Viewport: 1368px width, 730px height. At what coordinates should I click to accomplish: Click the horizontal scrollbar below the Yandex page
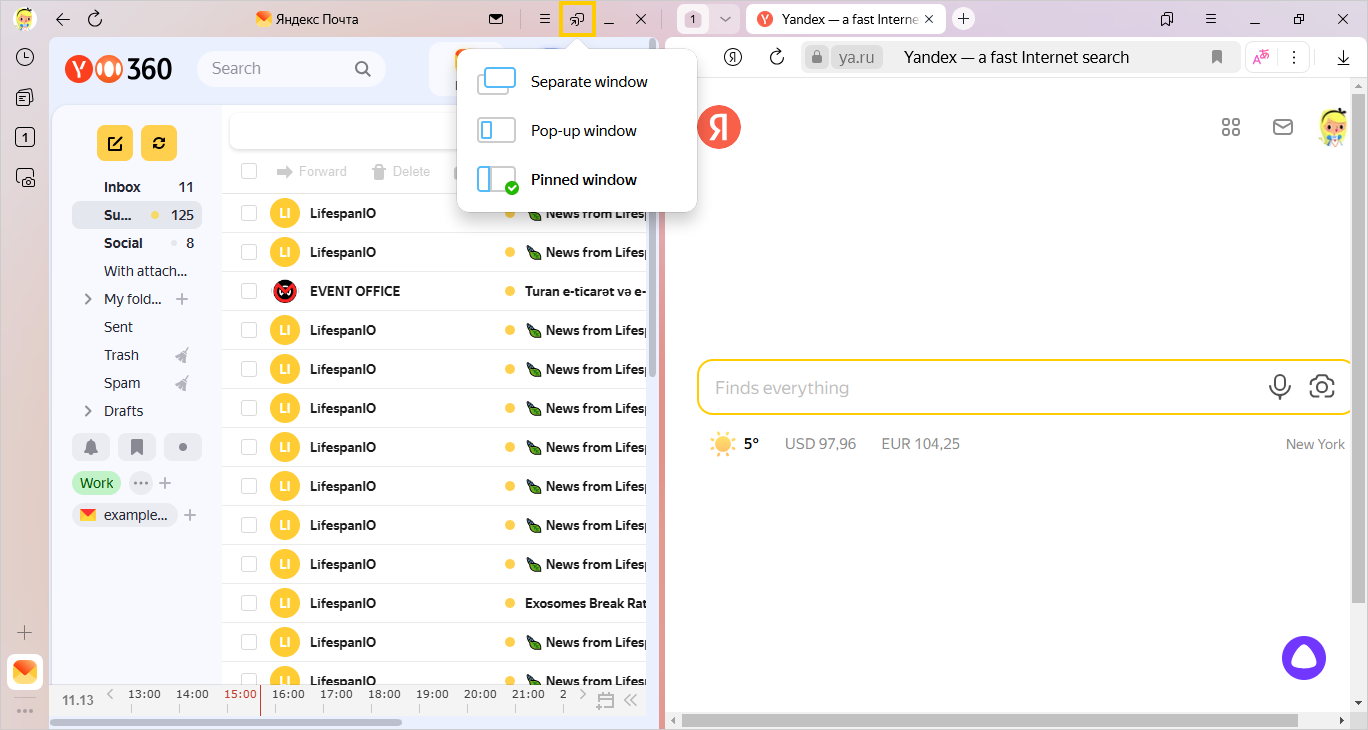coord(1010,720)
